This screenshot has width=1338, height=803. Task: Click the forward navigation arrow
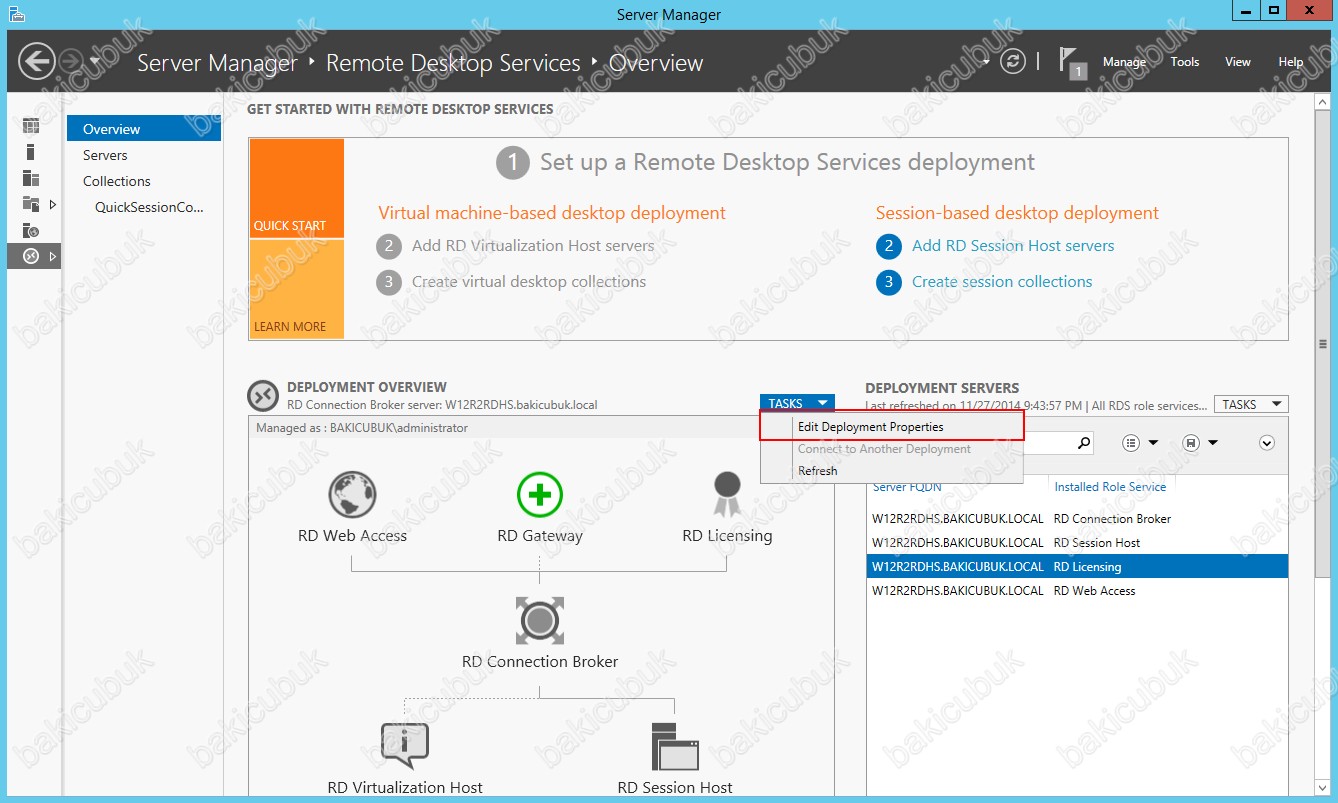pyautogui.click(x=72, y=62)
